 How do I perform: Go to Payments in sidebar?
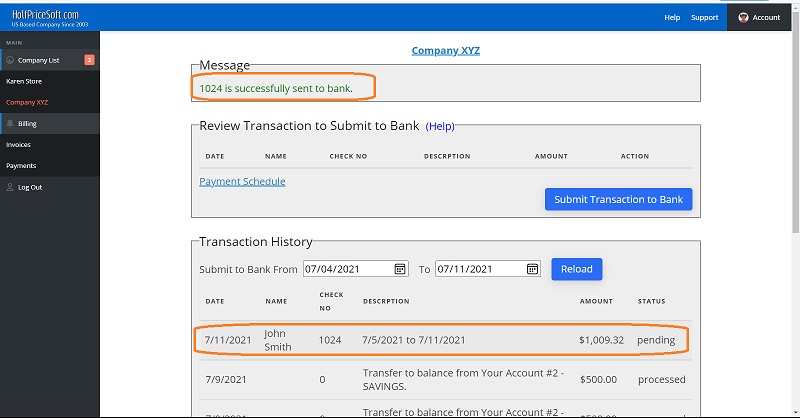(x=21, y=165)
